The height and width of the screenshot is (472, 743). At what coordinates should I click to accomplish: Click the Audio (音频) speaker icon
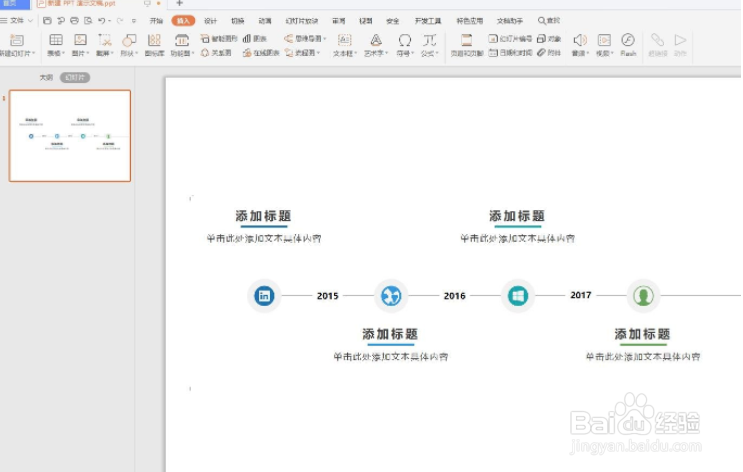tap(580, 40)
